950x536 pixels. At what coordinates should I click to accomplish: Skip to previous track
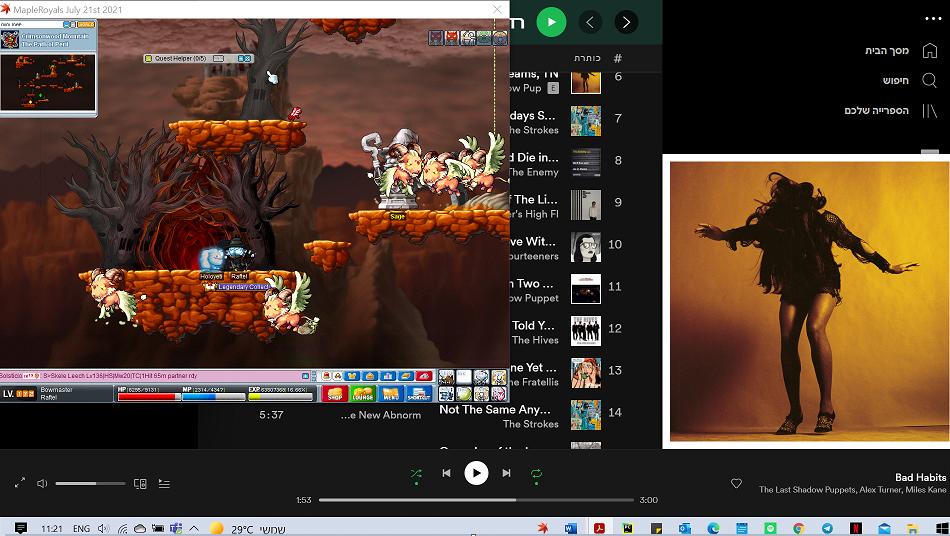pos(446,473)
